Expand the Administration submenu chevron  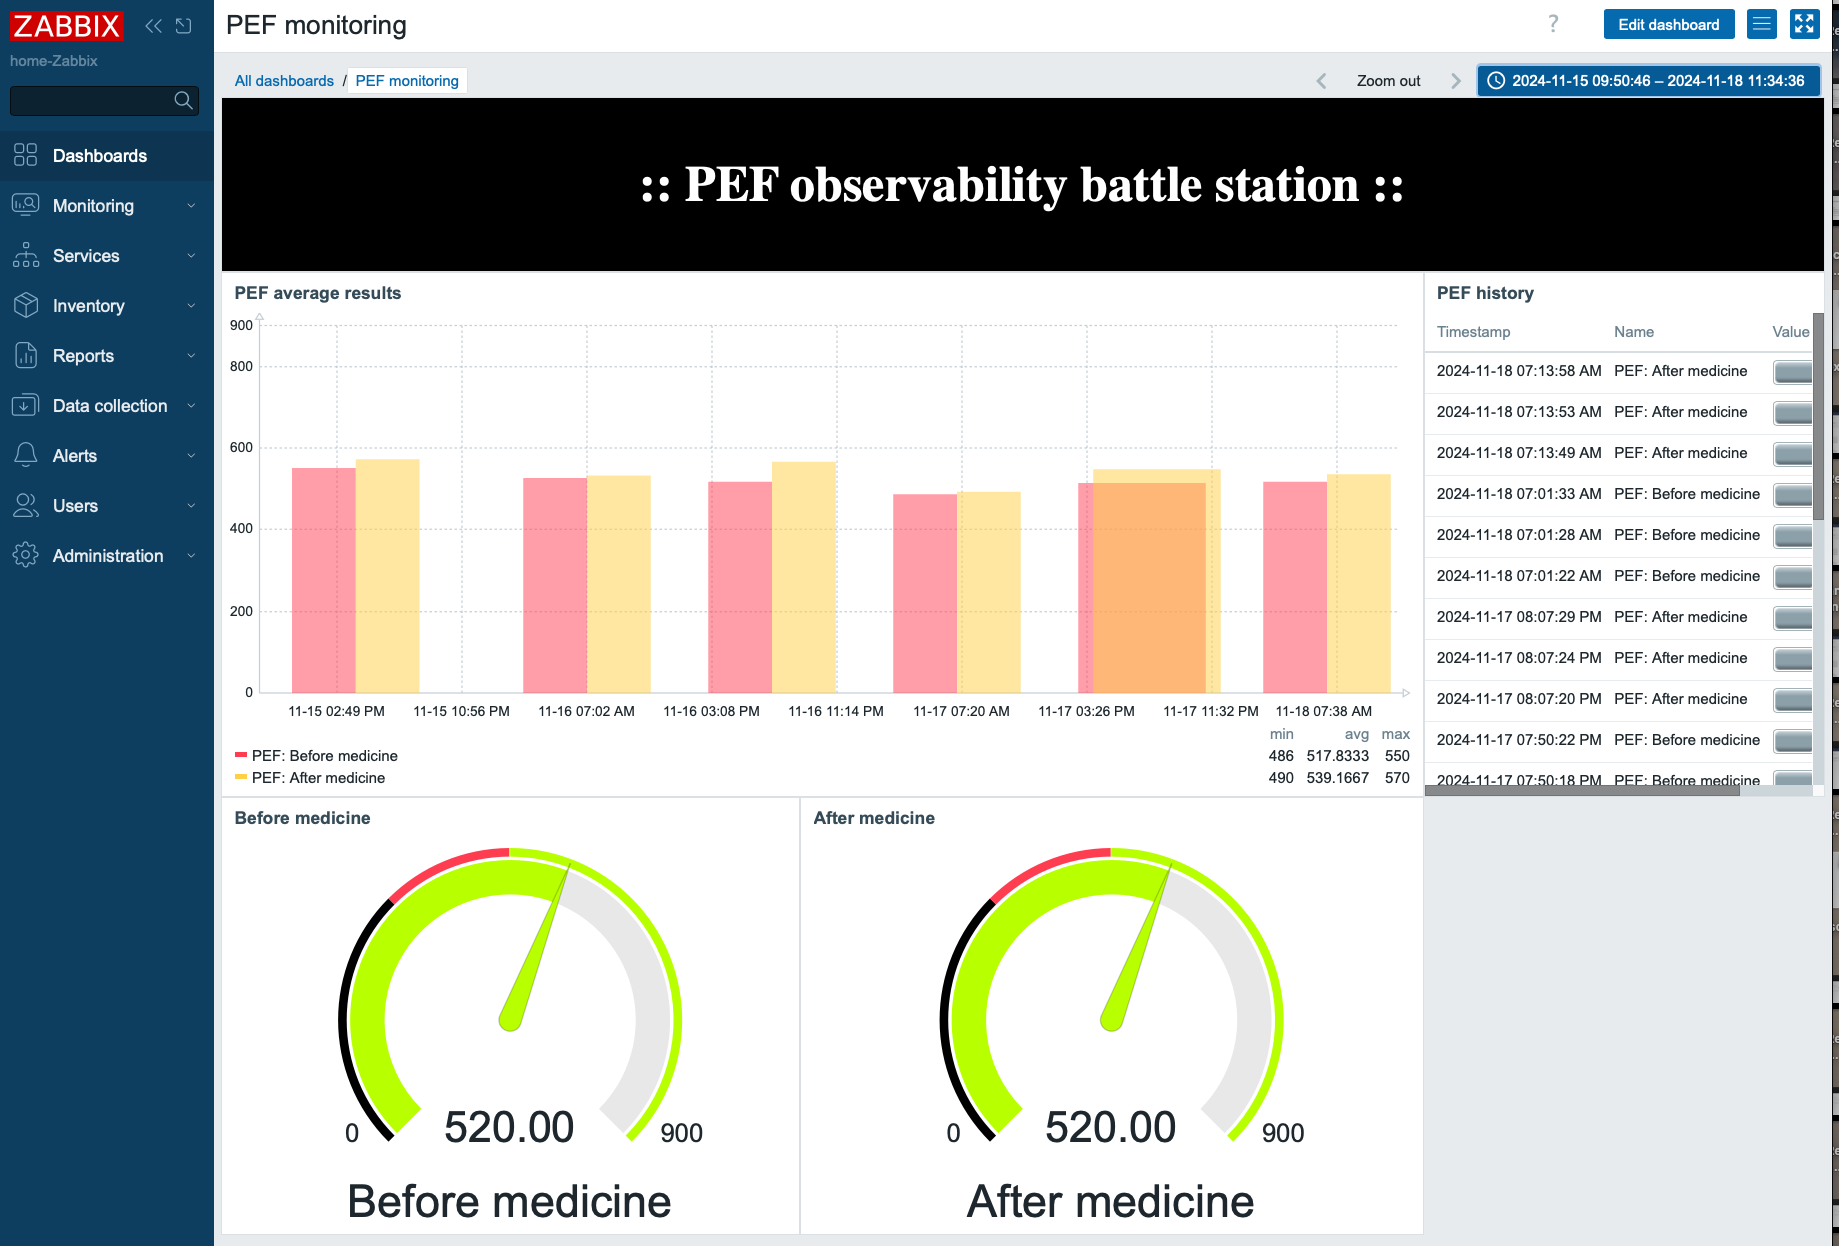click(191, 556)
